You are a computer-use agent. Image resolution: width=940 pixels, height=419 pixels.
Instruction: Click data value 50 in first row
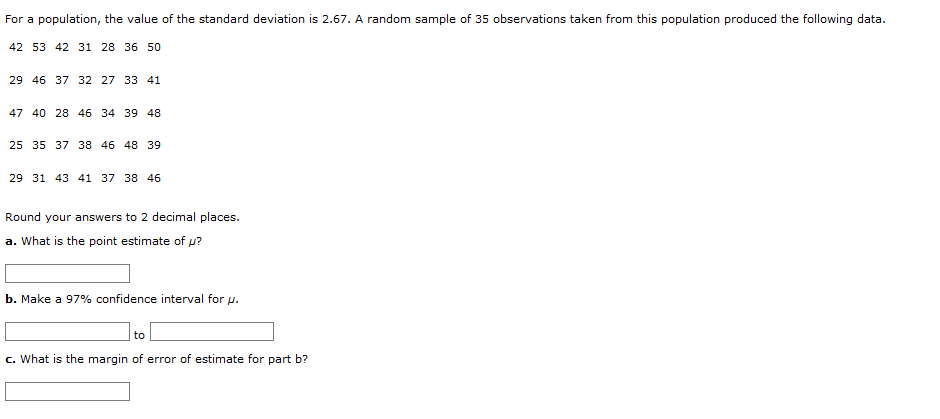(x=154, y=47)
